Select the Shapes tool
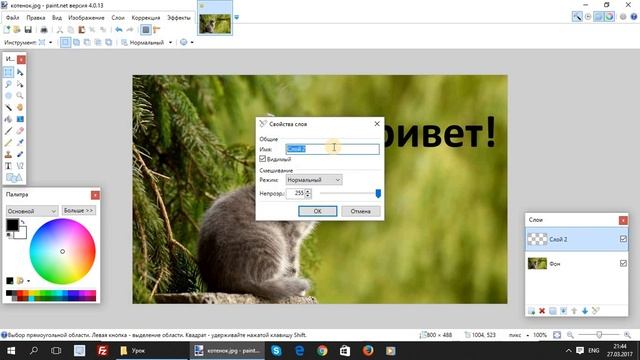Image resolution: width=640 pixels, height=360 pixels. coord(14,178)
